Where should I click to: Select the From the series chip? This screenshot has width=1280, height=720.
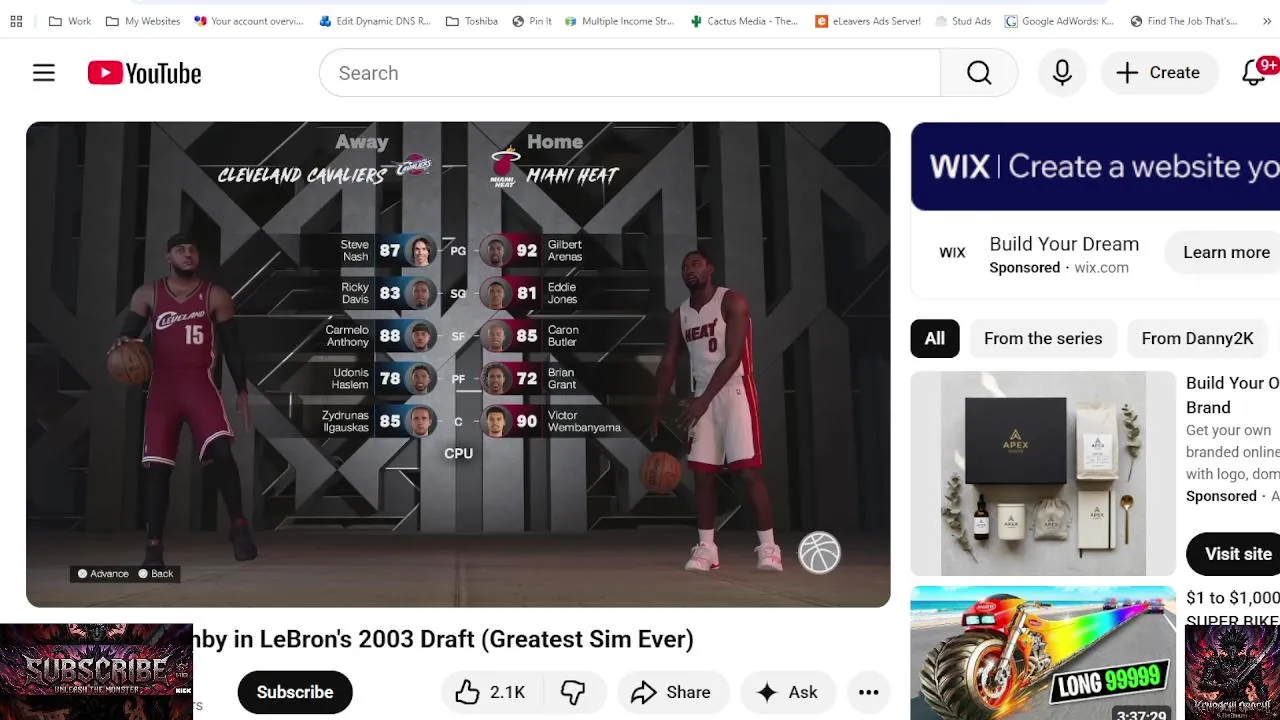pos(1043,338)
